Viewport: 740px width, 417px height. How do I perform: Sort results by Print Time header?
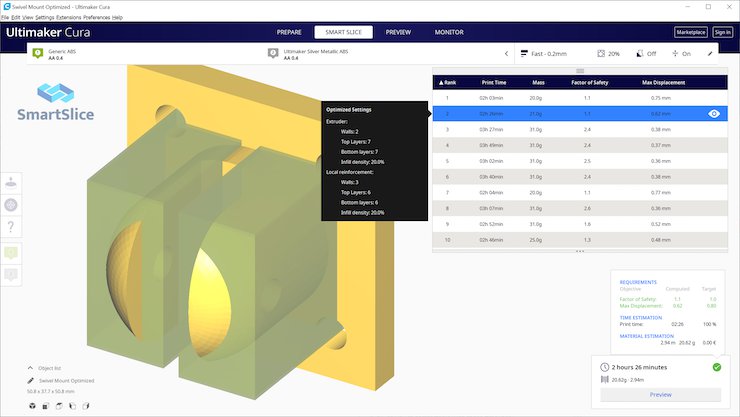[494, 83]
